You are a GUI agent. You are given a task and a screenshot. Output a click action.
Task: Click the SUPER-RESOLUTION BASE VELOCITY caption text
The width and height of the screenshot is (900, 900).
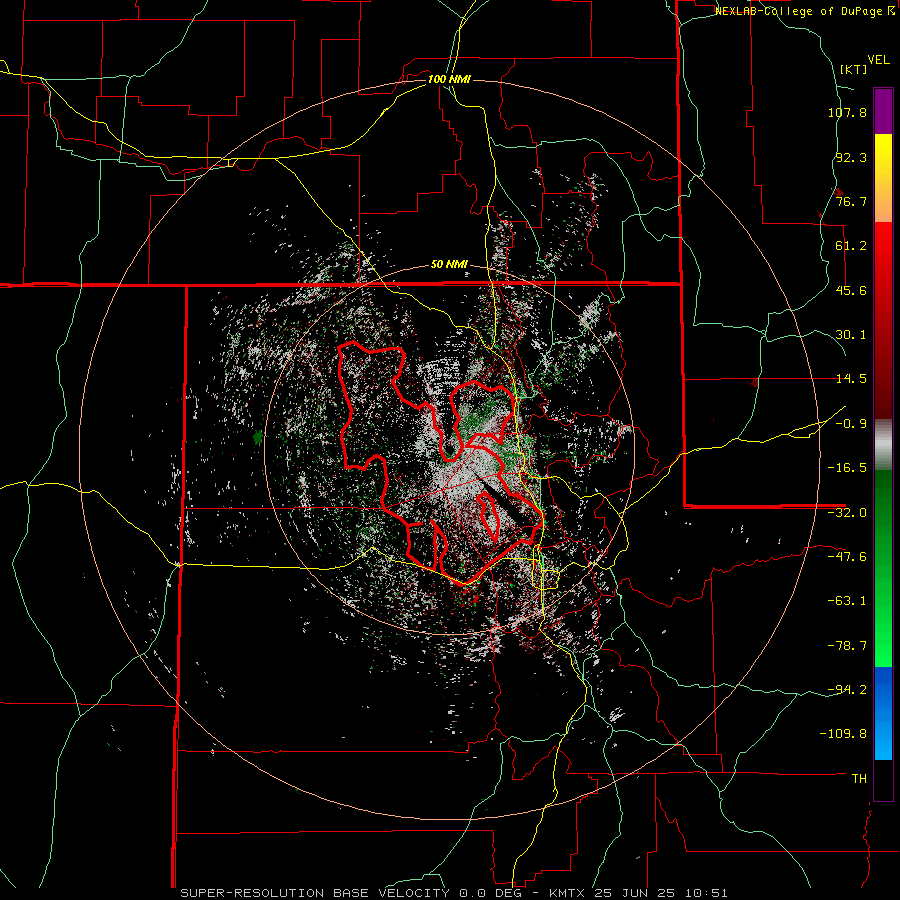coord(315,893)
